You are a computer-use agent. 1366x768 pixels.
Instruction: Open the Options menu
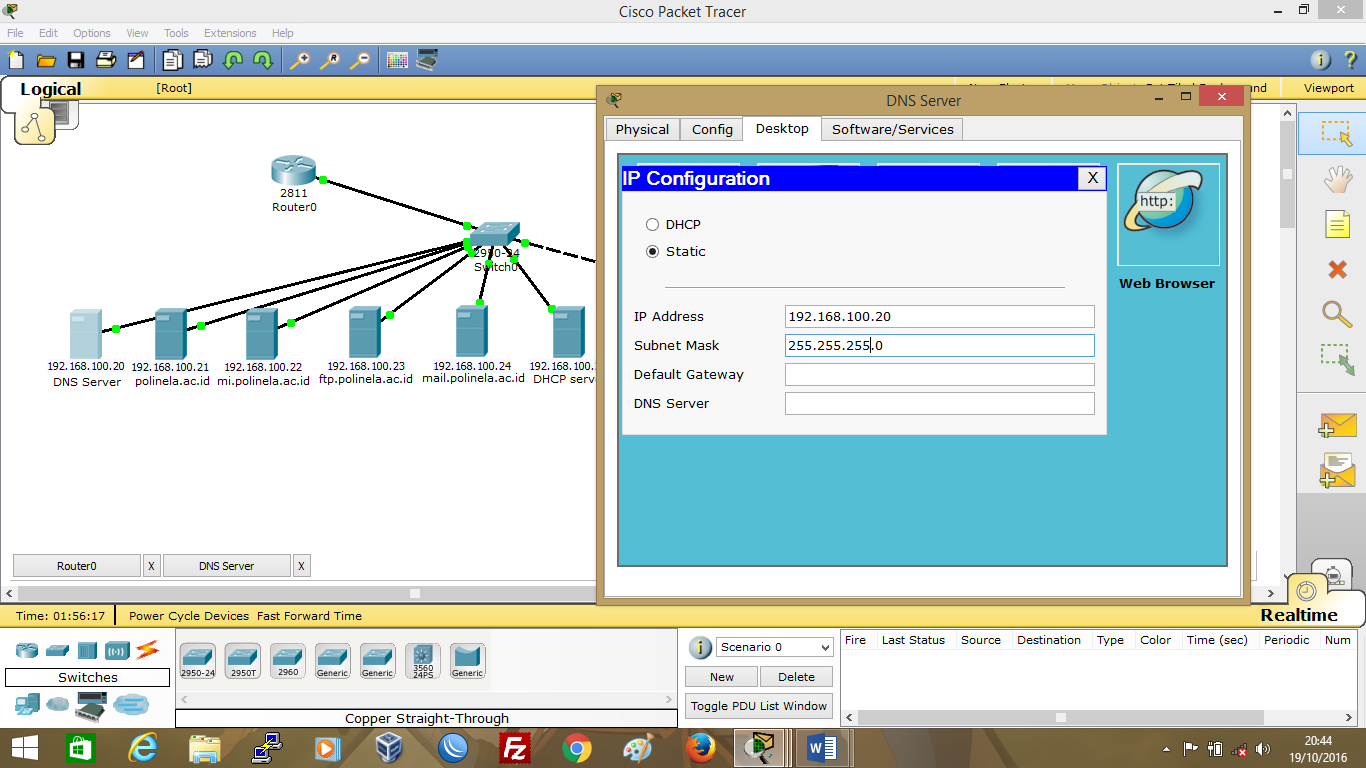point(91,33)
